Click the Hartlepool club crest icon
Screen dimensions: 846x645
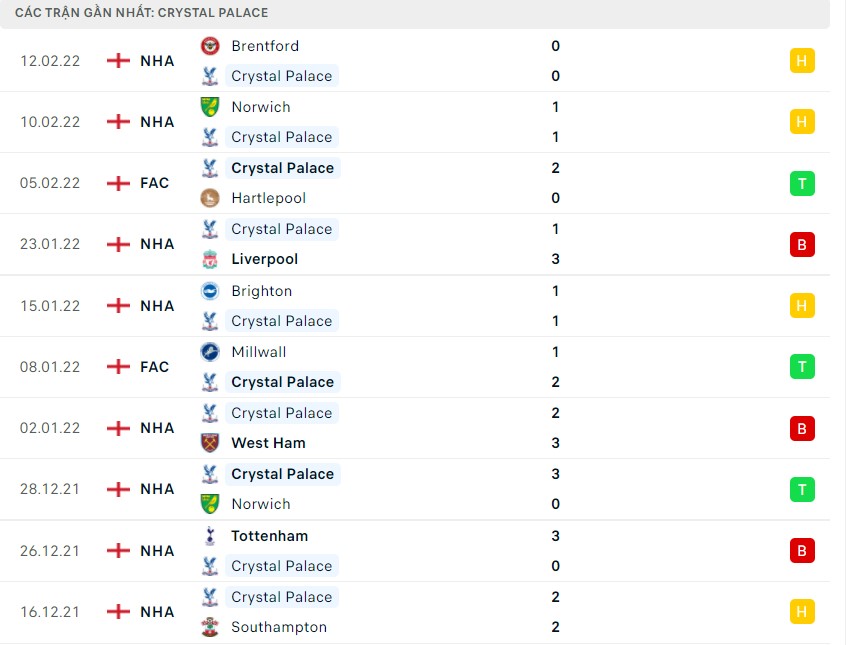tap(211, 198)
